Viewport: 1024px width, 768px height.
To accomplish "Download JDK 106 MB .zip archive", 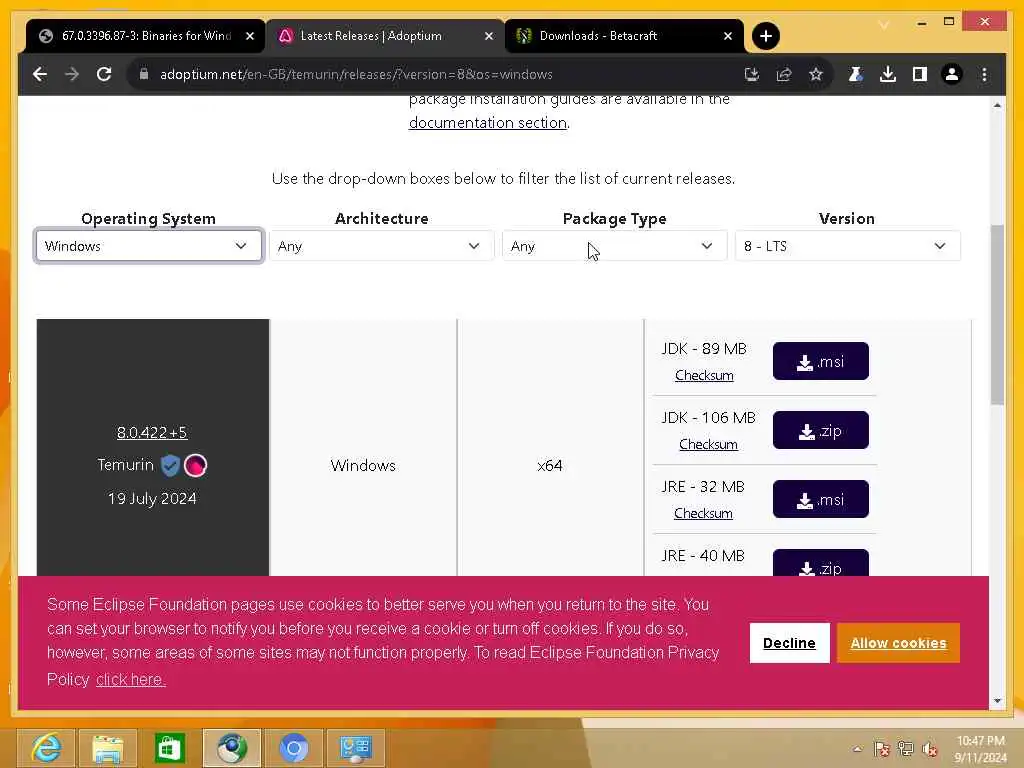I will pos(821,430).
